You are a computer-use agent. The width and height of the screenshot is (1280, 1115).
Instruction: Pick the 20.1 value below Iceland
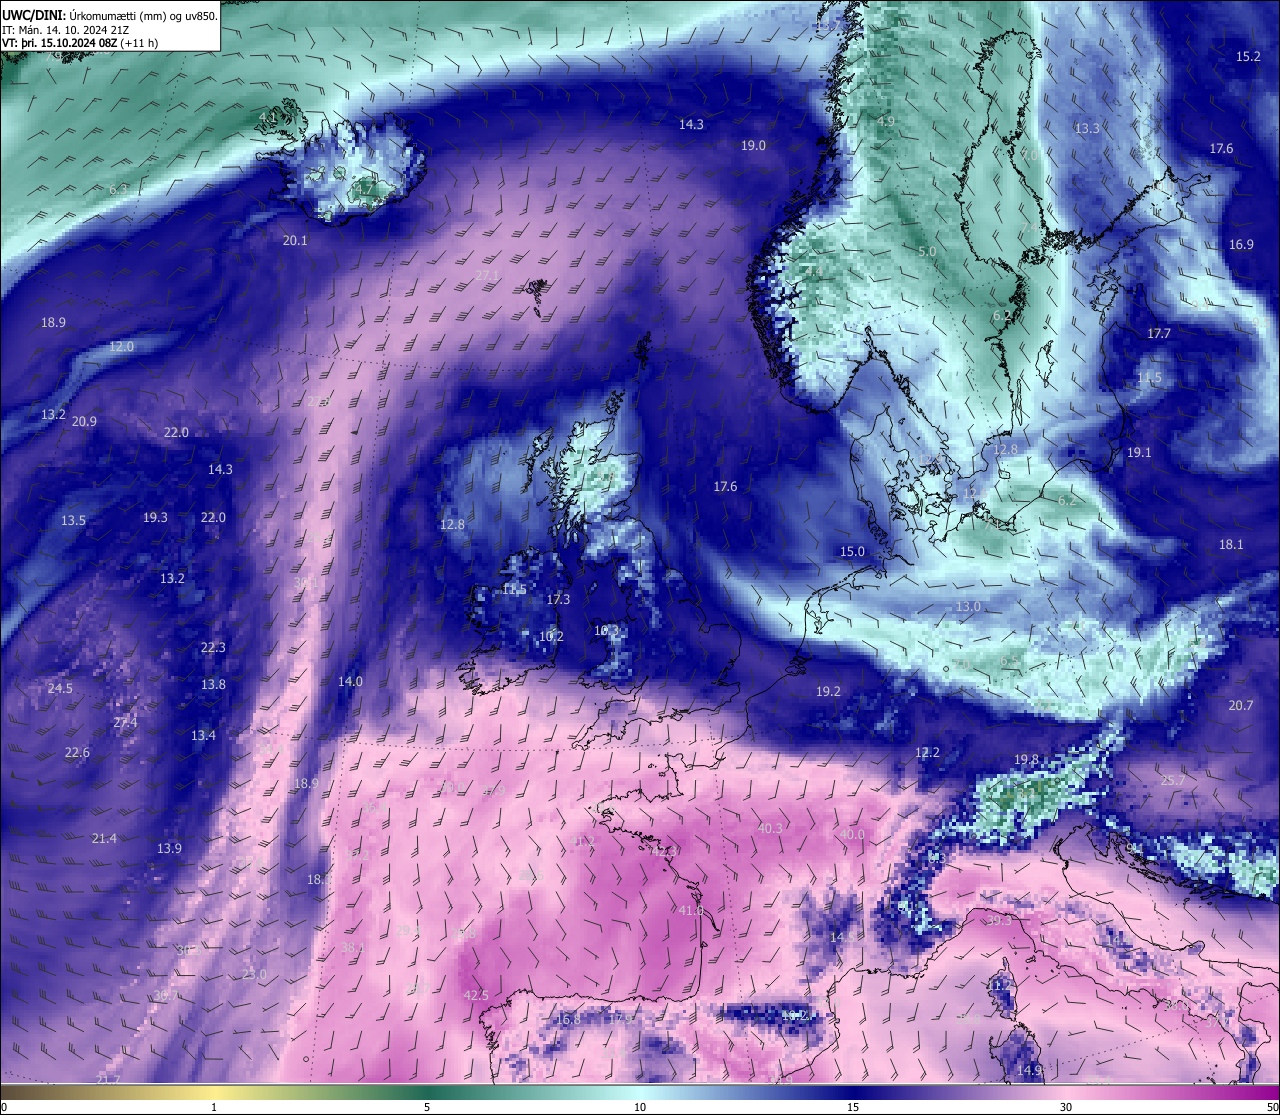295,241
